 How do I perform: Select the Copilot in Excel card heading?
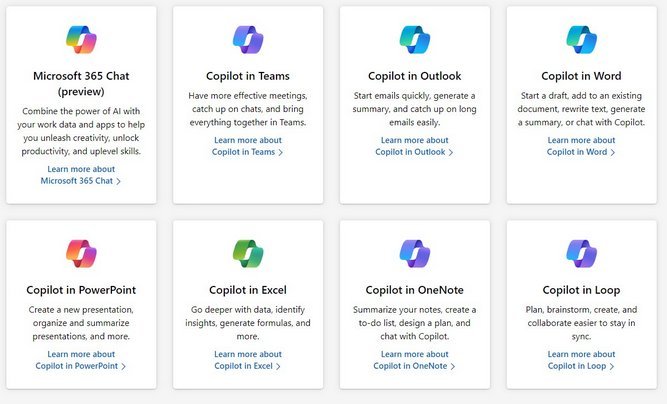pyautogui.click(x=248, y=290)
